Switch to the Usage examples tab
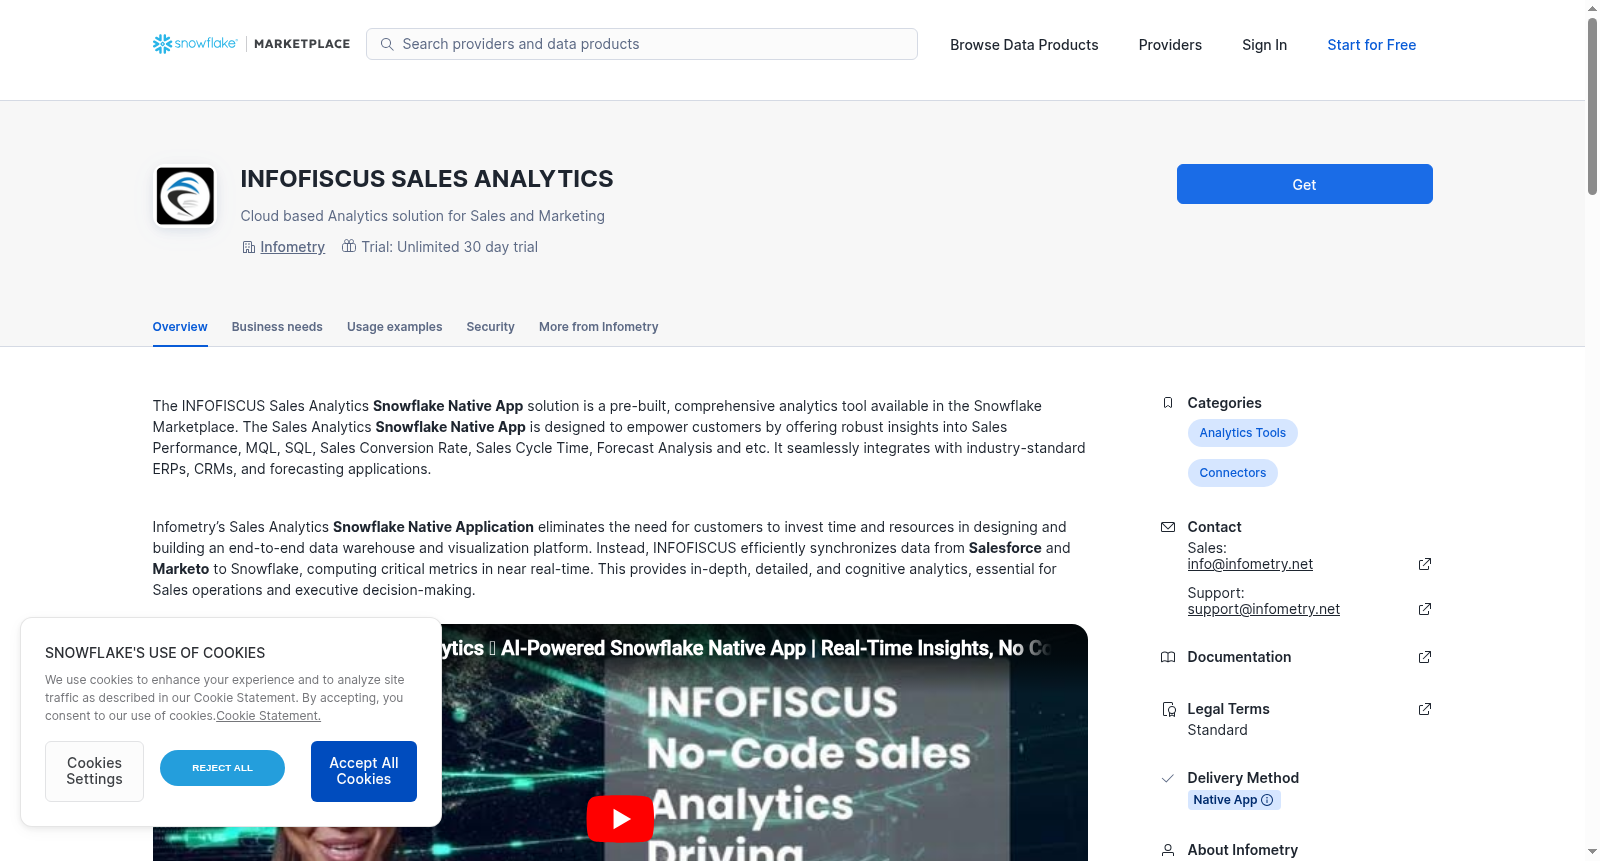Image resolution: width=1600 pixels, height=861 pixels. pyautogui.click(x=394, y=327)
